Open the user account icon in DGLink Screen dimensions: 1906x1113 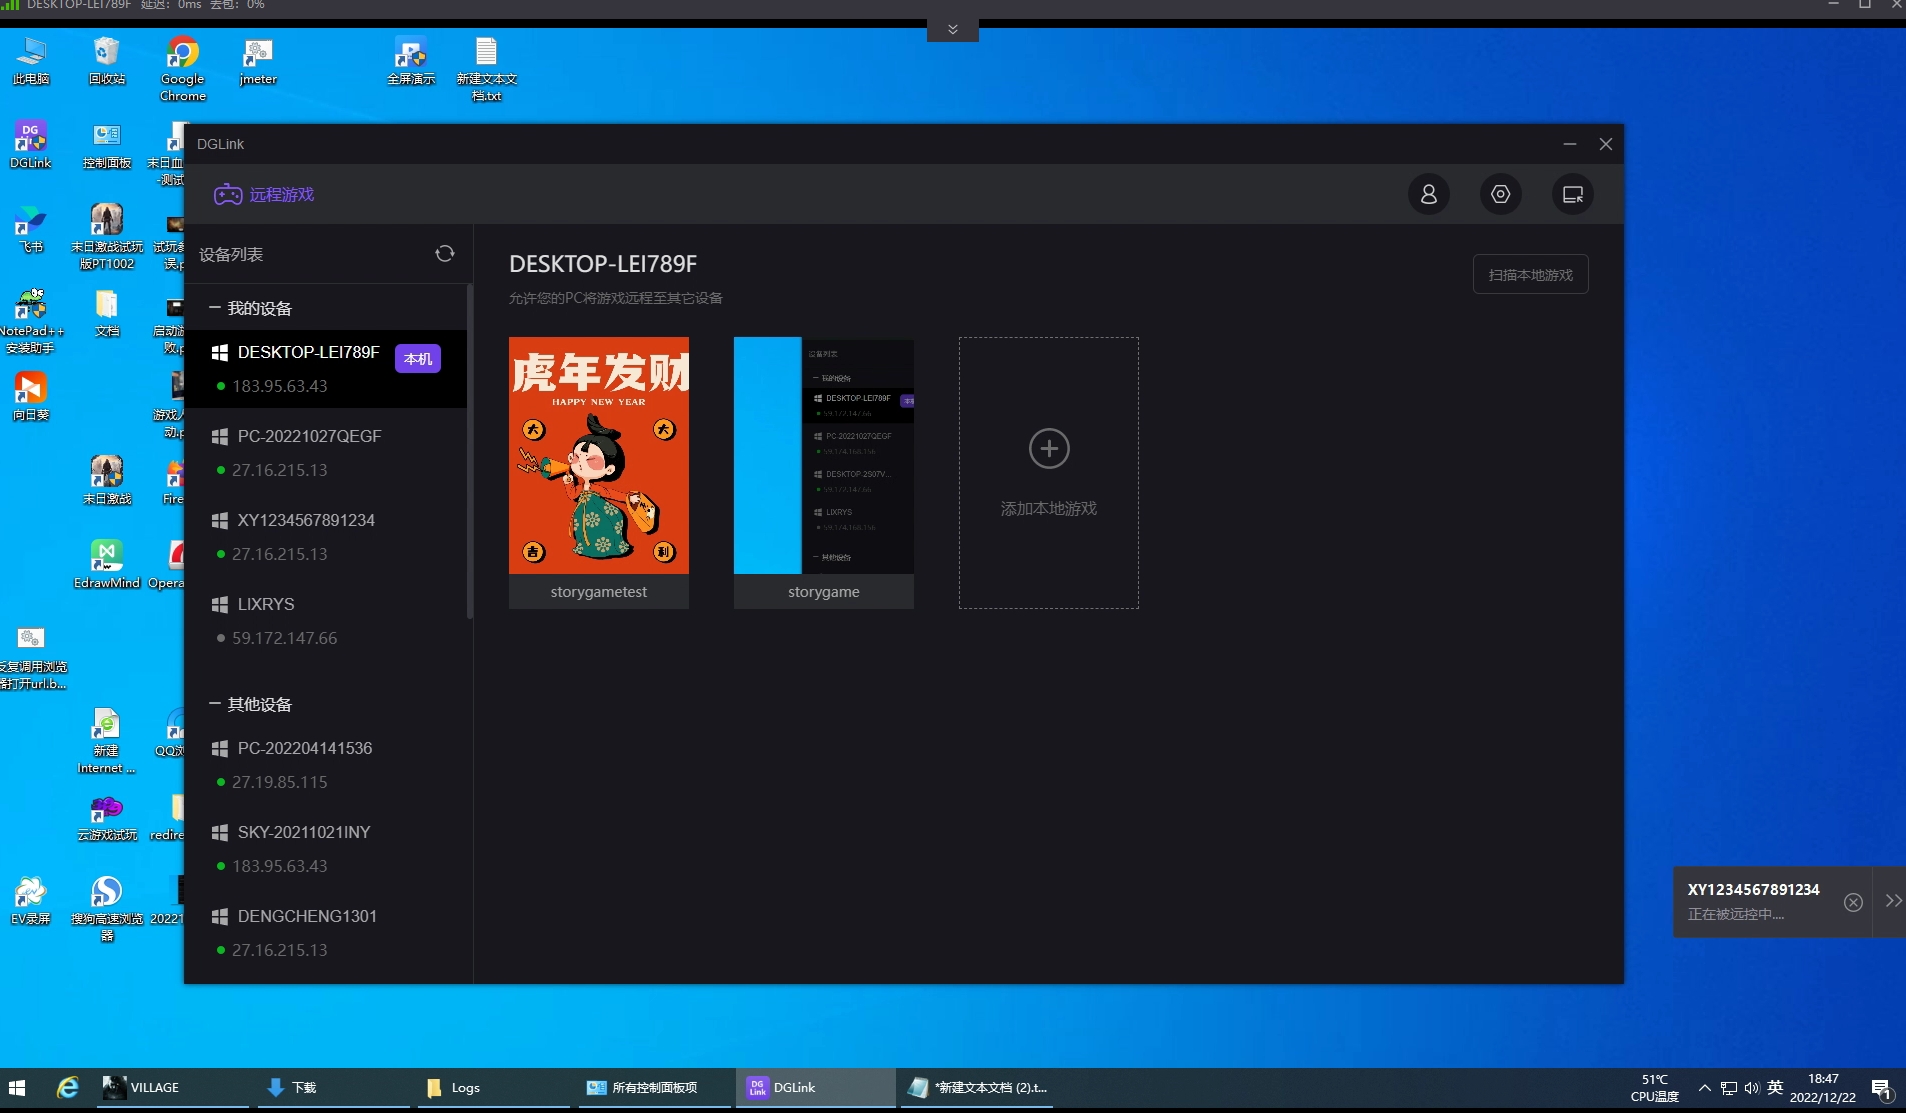coord(1428,194)
